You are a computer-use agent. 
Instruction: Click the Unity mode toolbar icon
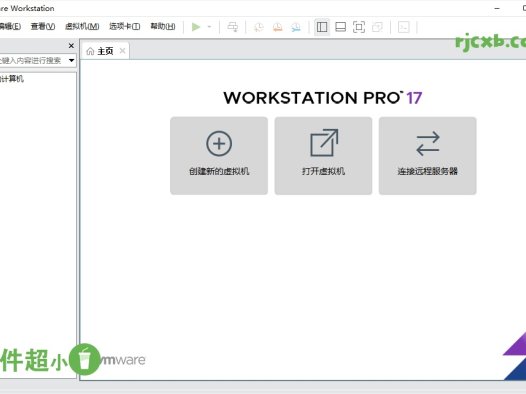377,27
